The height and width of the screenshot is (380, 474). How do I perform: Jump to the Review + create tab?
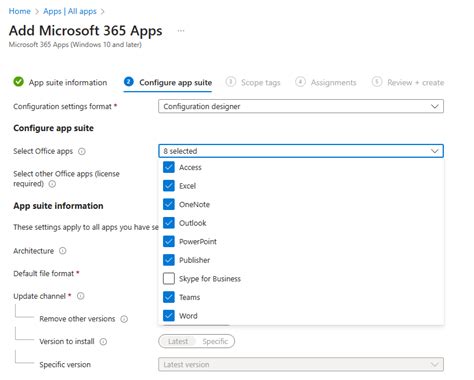coord(408,82)
